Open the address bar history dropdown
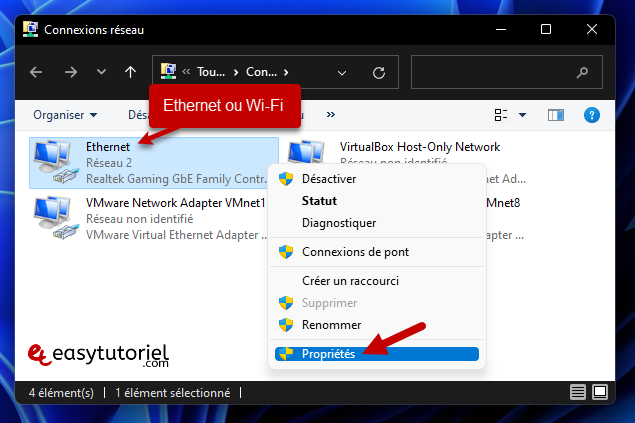635x423 pixels. click(x=342, y=73)
